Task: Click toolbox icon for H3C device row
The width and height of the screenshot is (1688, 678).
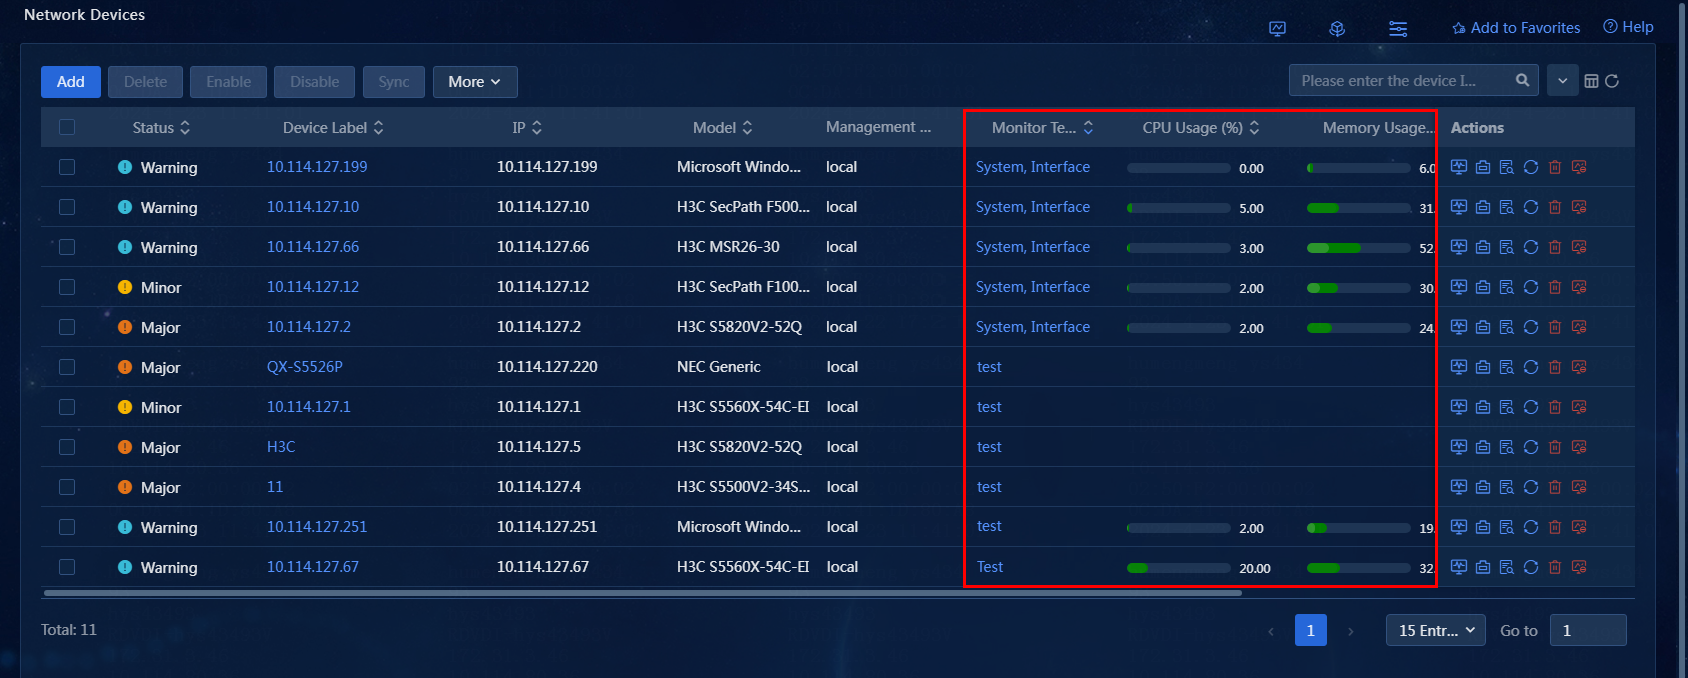Action: click(x=1483, y=447)
